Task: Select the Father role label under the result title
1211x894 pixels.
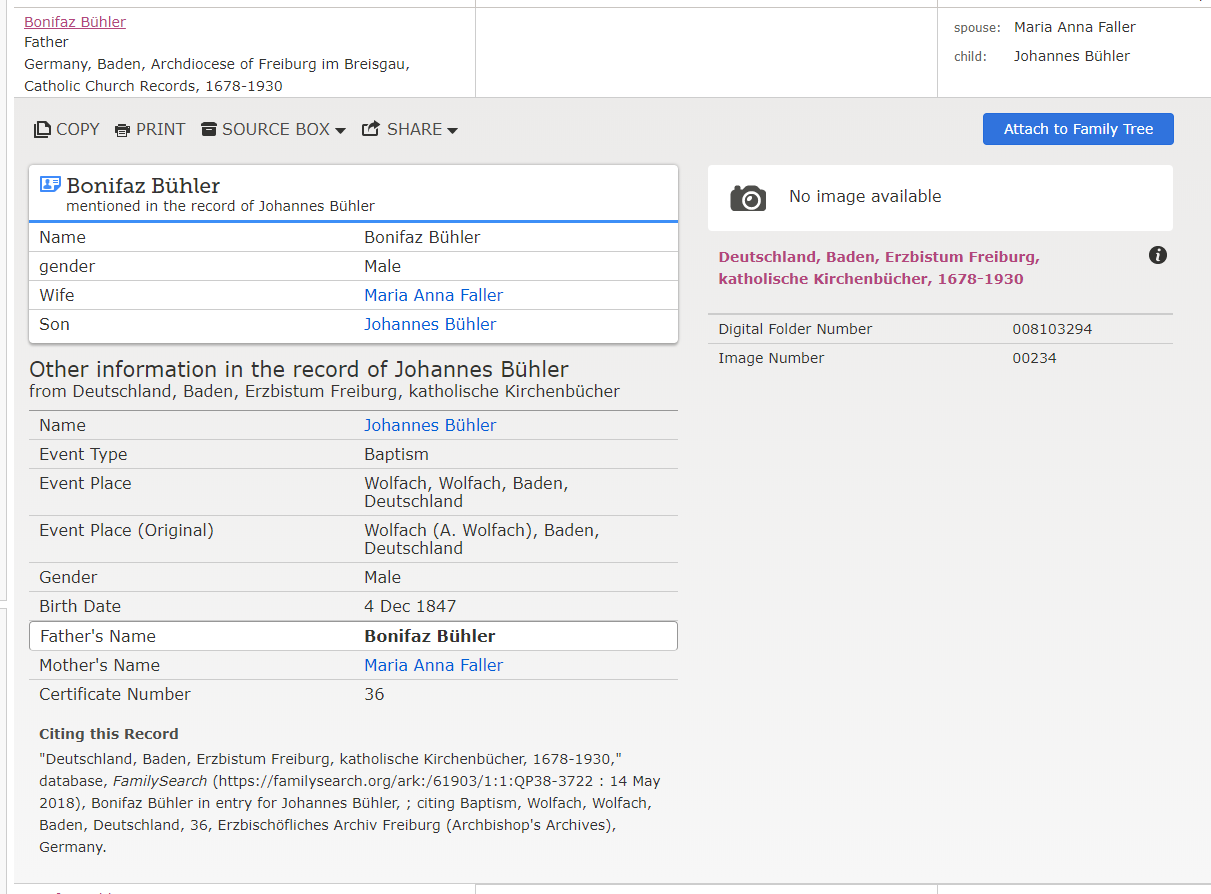Action: tap(46, 42)
